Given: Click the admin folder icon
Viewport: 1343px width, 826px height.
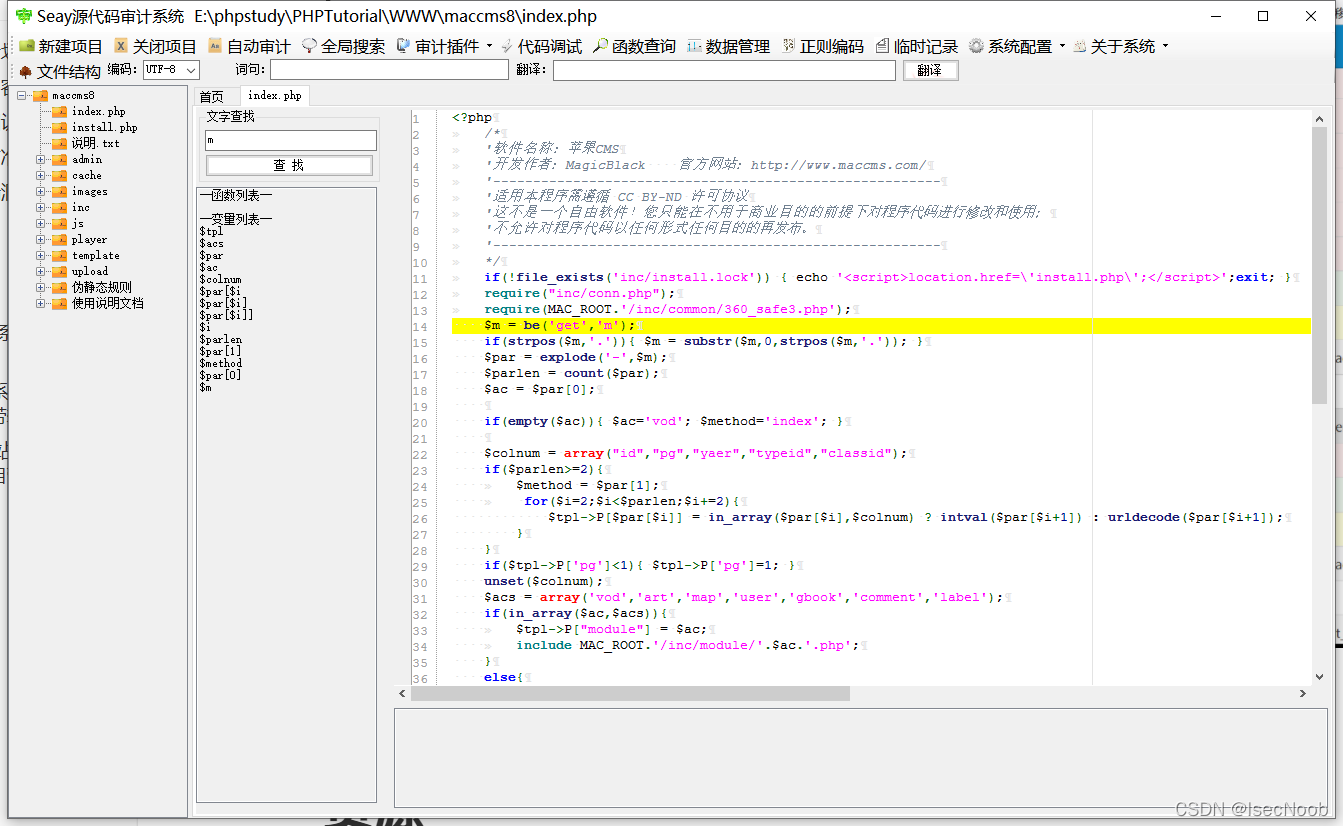Looking at the screenshot, I should [x=60, y=160].
